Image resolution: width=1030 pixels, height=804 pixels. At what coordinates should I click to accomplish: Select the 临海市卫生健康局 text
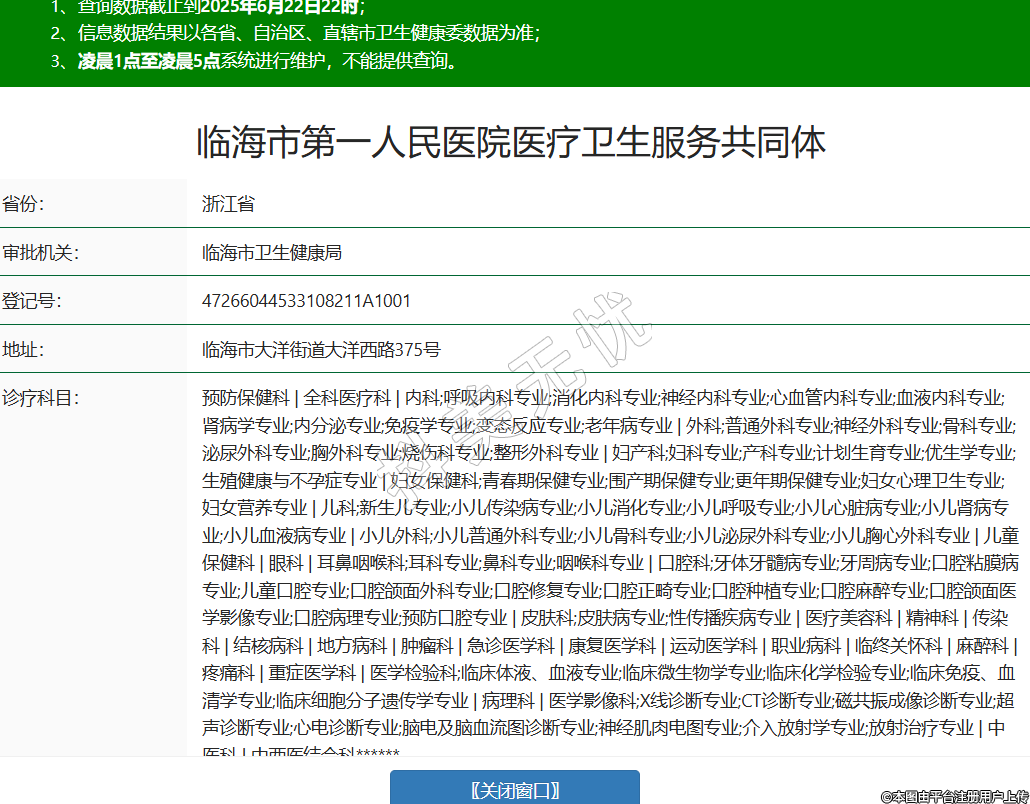pos(272,252)
